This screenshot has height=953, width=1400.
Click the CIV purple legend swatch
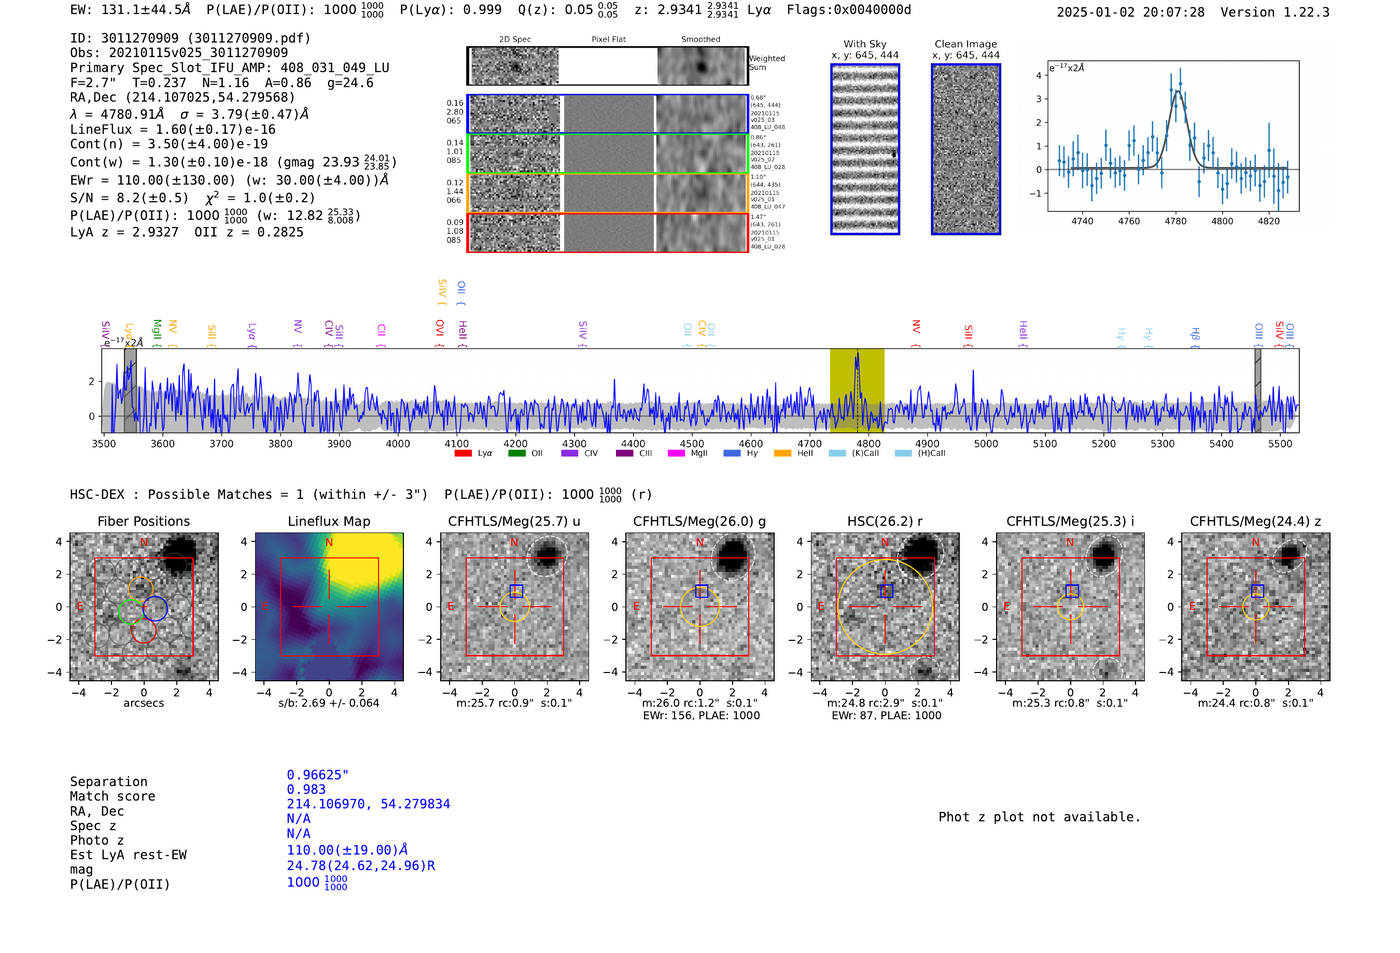point(570,453)
